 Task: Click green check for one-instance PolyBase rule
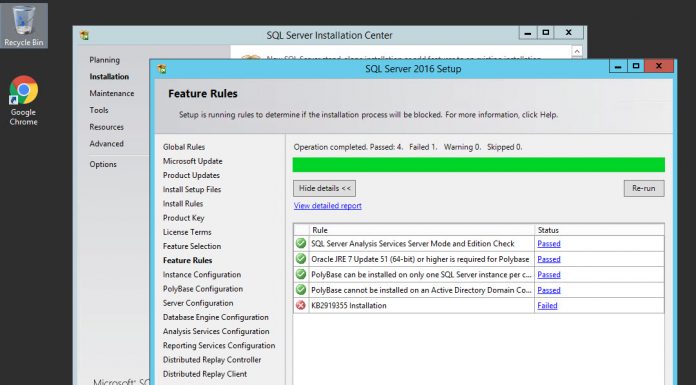tap(301, 274)
